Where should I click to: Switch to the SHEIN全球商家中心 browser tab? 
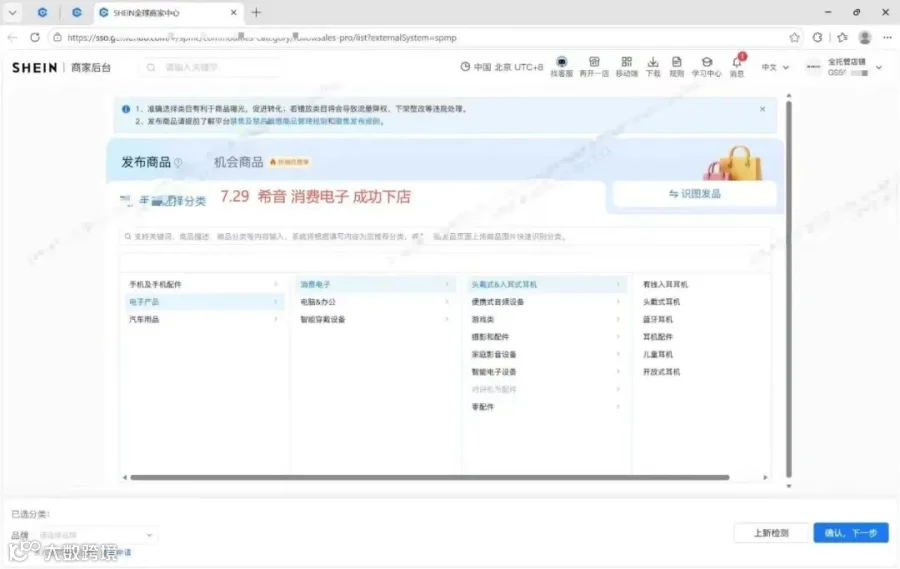[168, 13]
